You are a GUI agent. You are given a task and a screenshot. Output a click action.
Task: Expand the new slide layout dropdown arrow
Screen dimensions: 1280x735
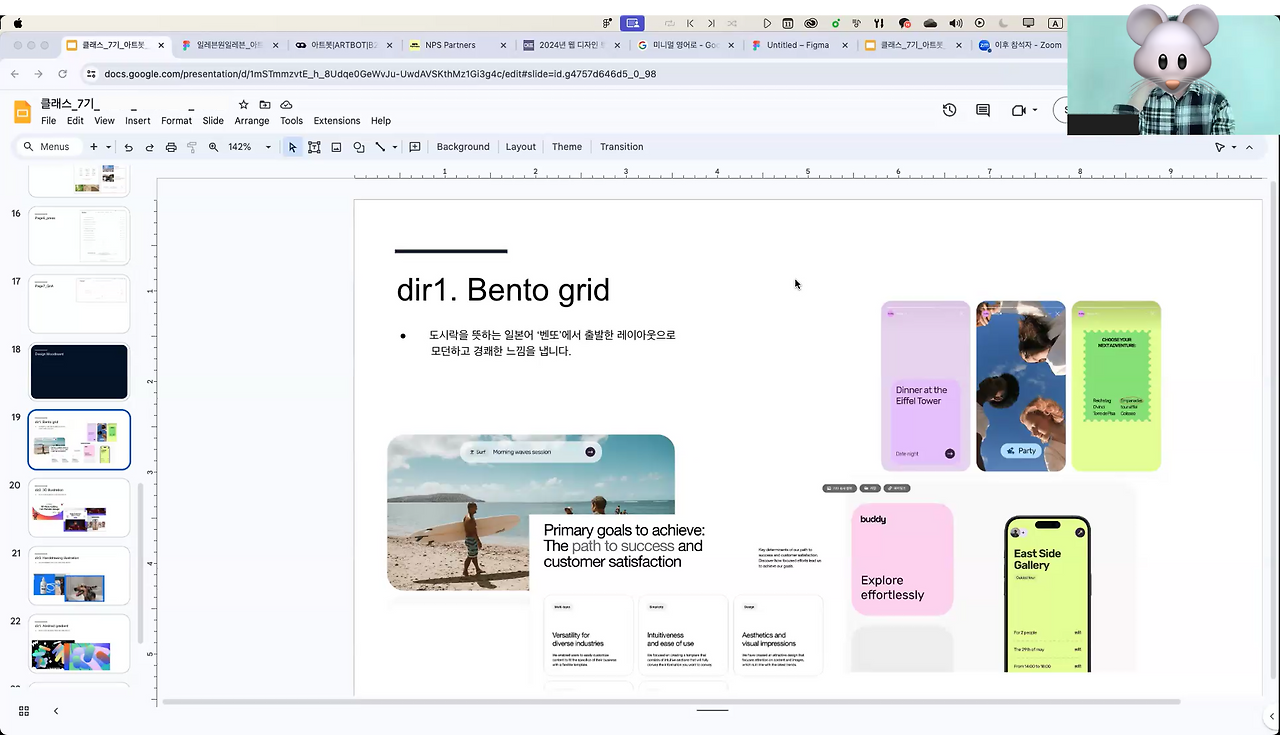(x=108, y=147)
